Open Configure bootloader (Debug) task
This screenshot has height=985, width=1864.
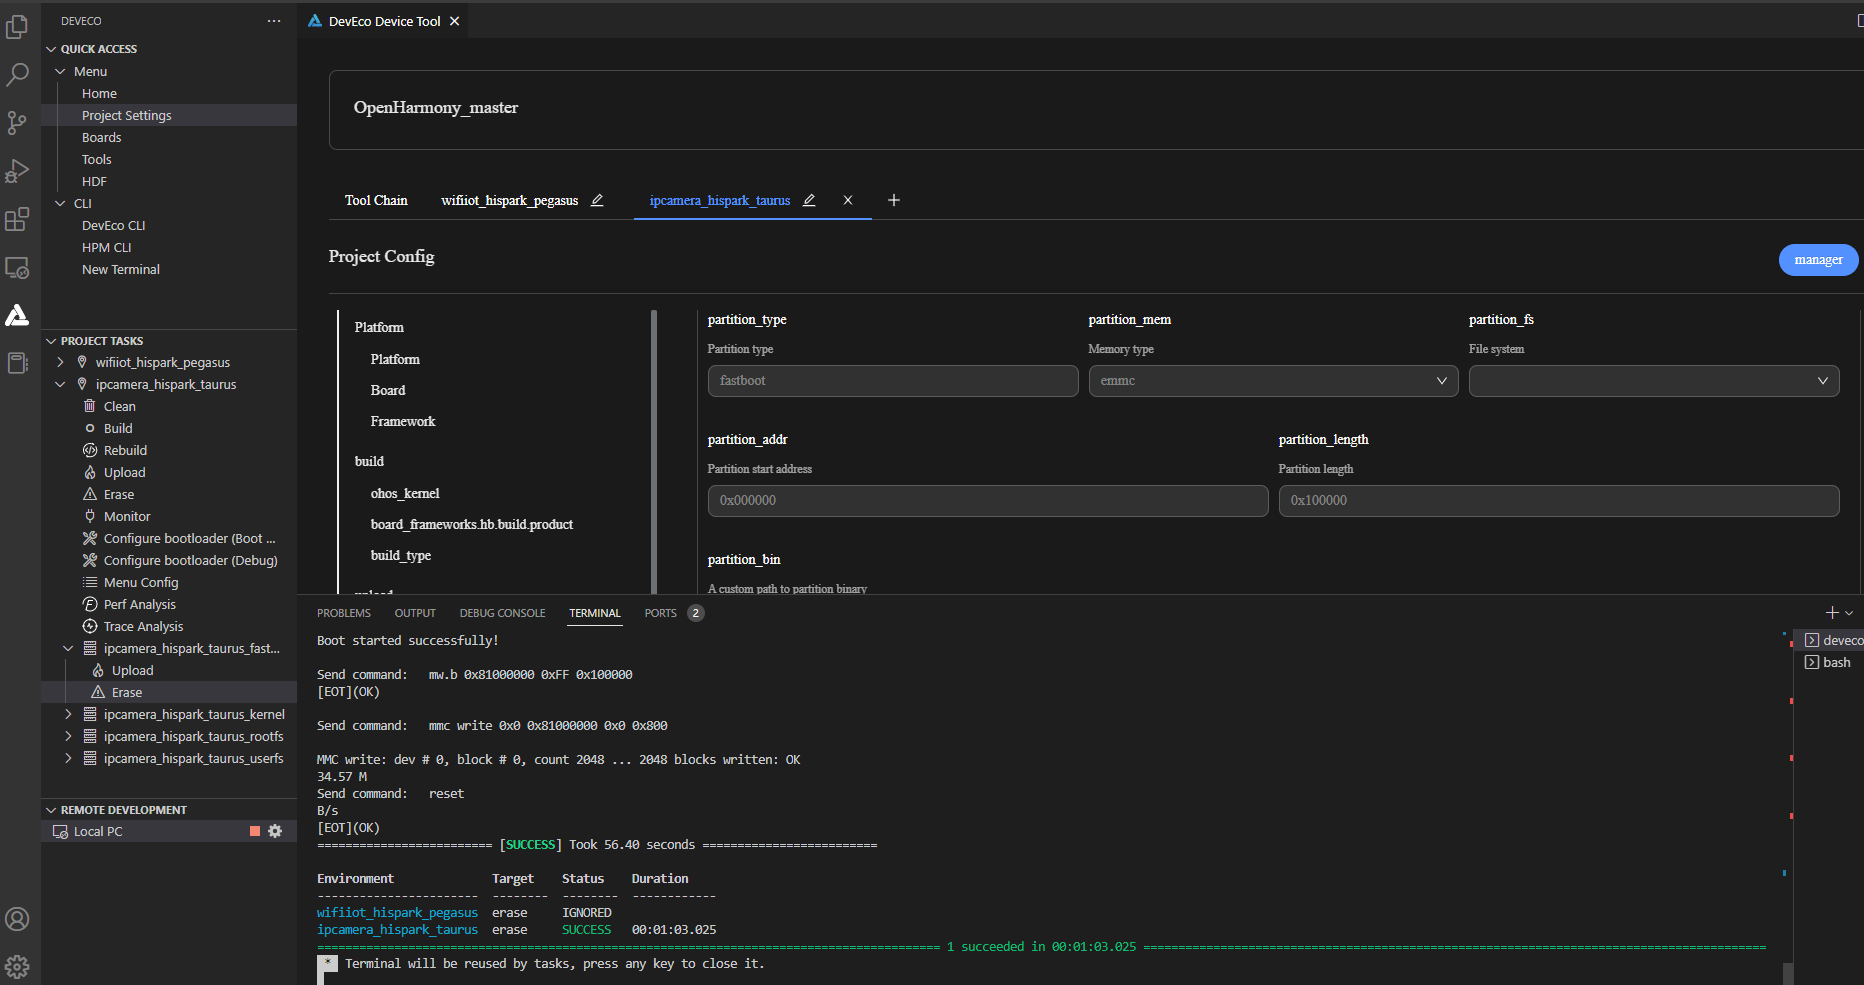[x=190, y=560]
